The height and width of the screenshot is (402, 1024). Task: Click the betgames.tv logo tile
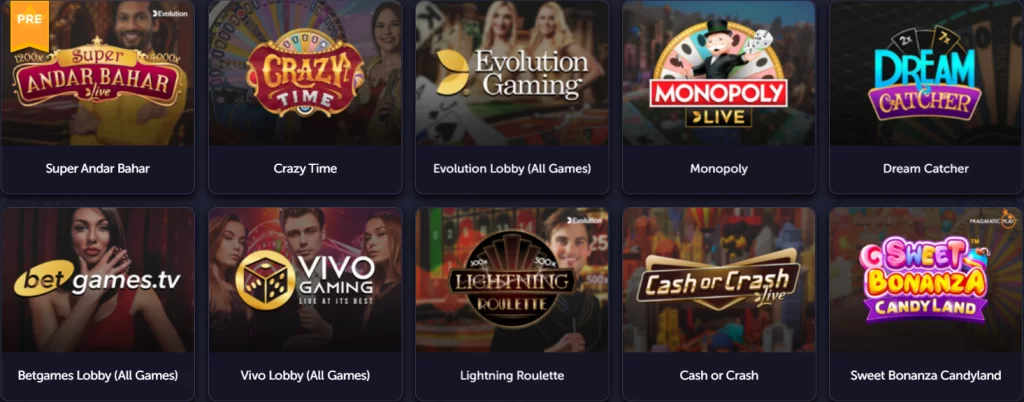(x=98, y=280)
